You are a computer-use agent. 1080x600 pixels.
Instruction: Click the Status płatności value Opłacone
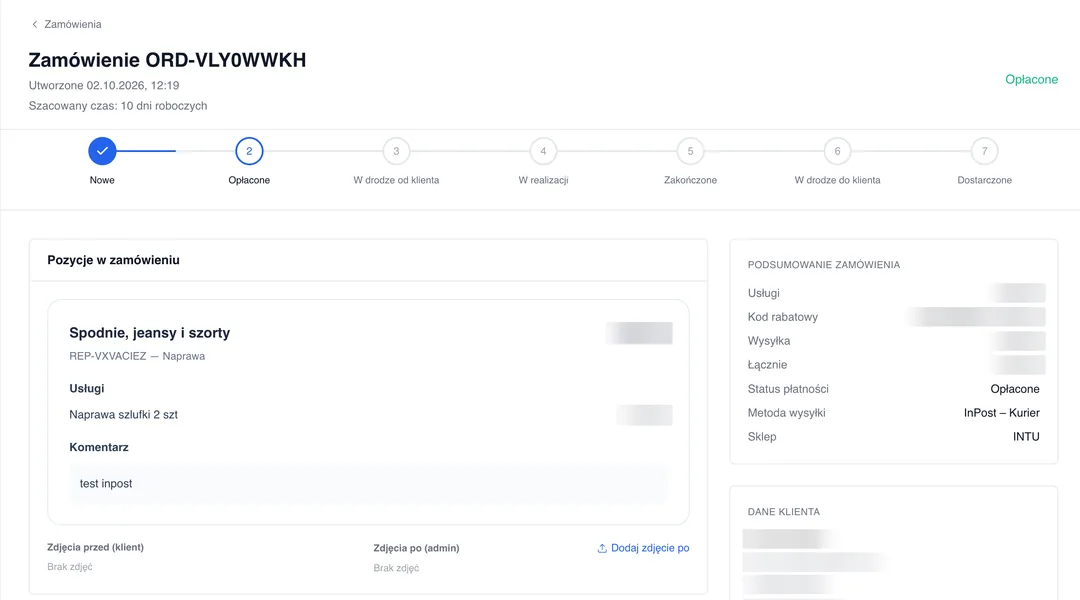tap(1015, 389)
